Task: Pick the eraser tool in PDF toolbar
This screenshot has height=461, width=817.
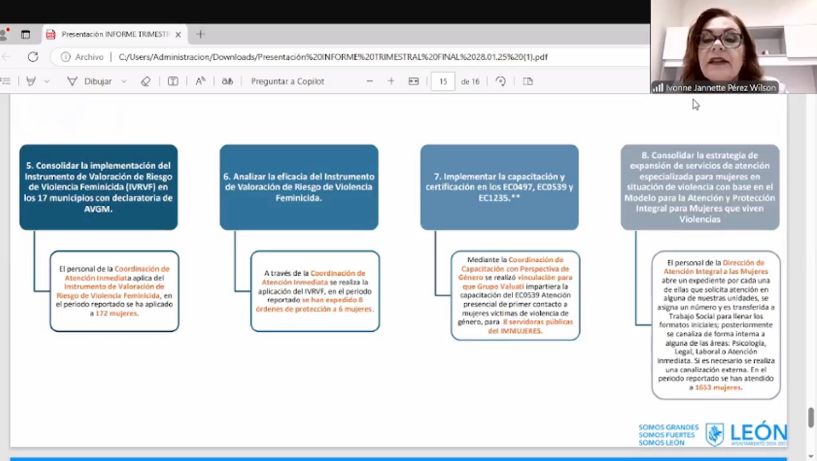Action: 146,81
